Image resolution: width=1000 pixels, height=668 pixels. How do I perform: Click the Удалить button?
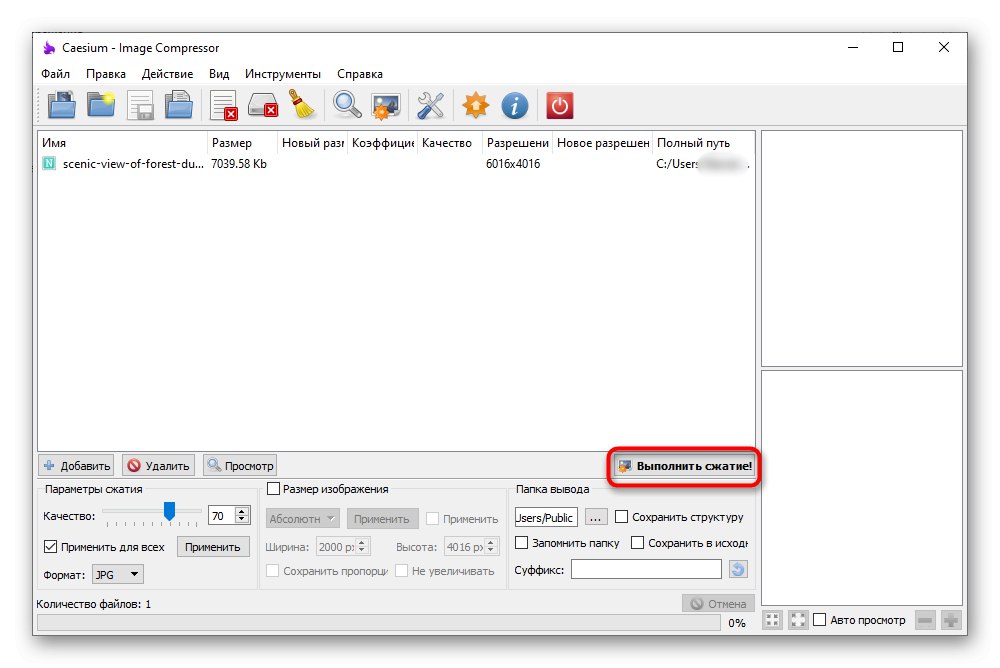pyautogui.click(x=158, y=466)
